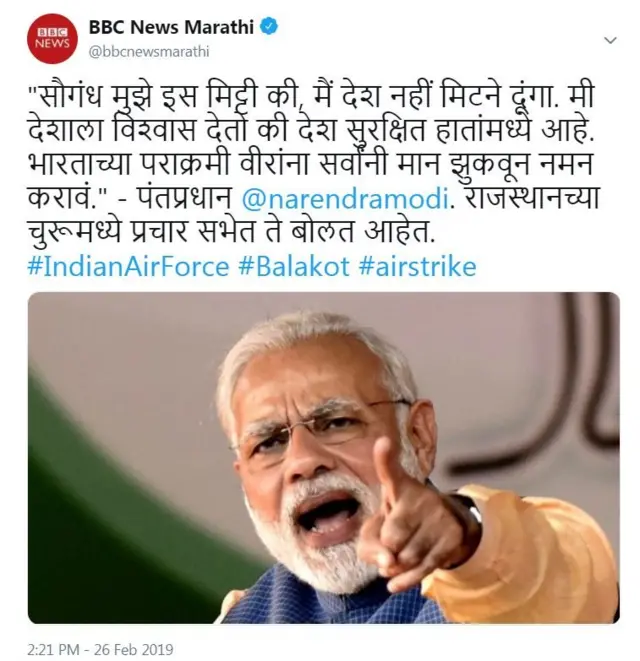
Task: Select the #Balakot hashtag
Action: coord(294,267)
